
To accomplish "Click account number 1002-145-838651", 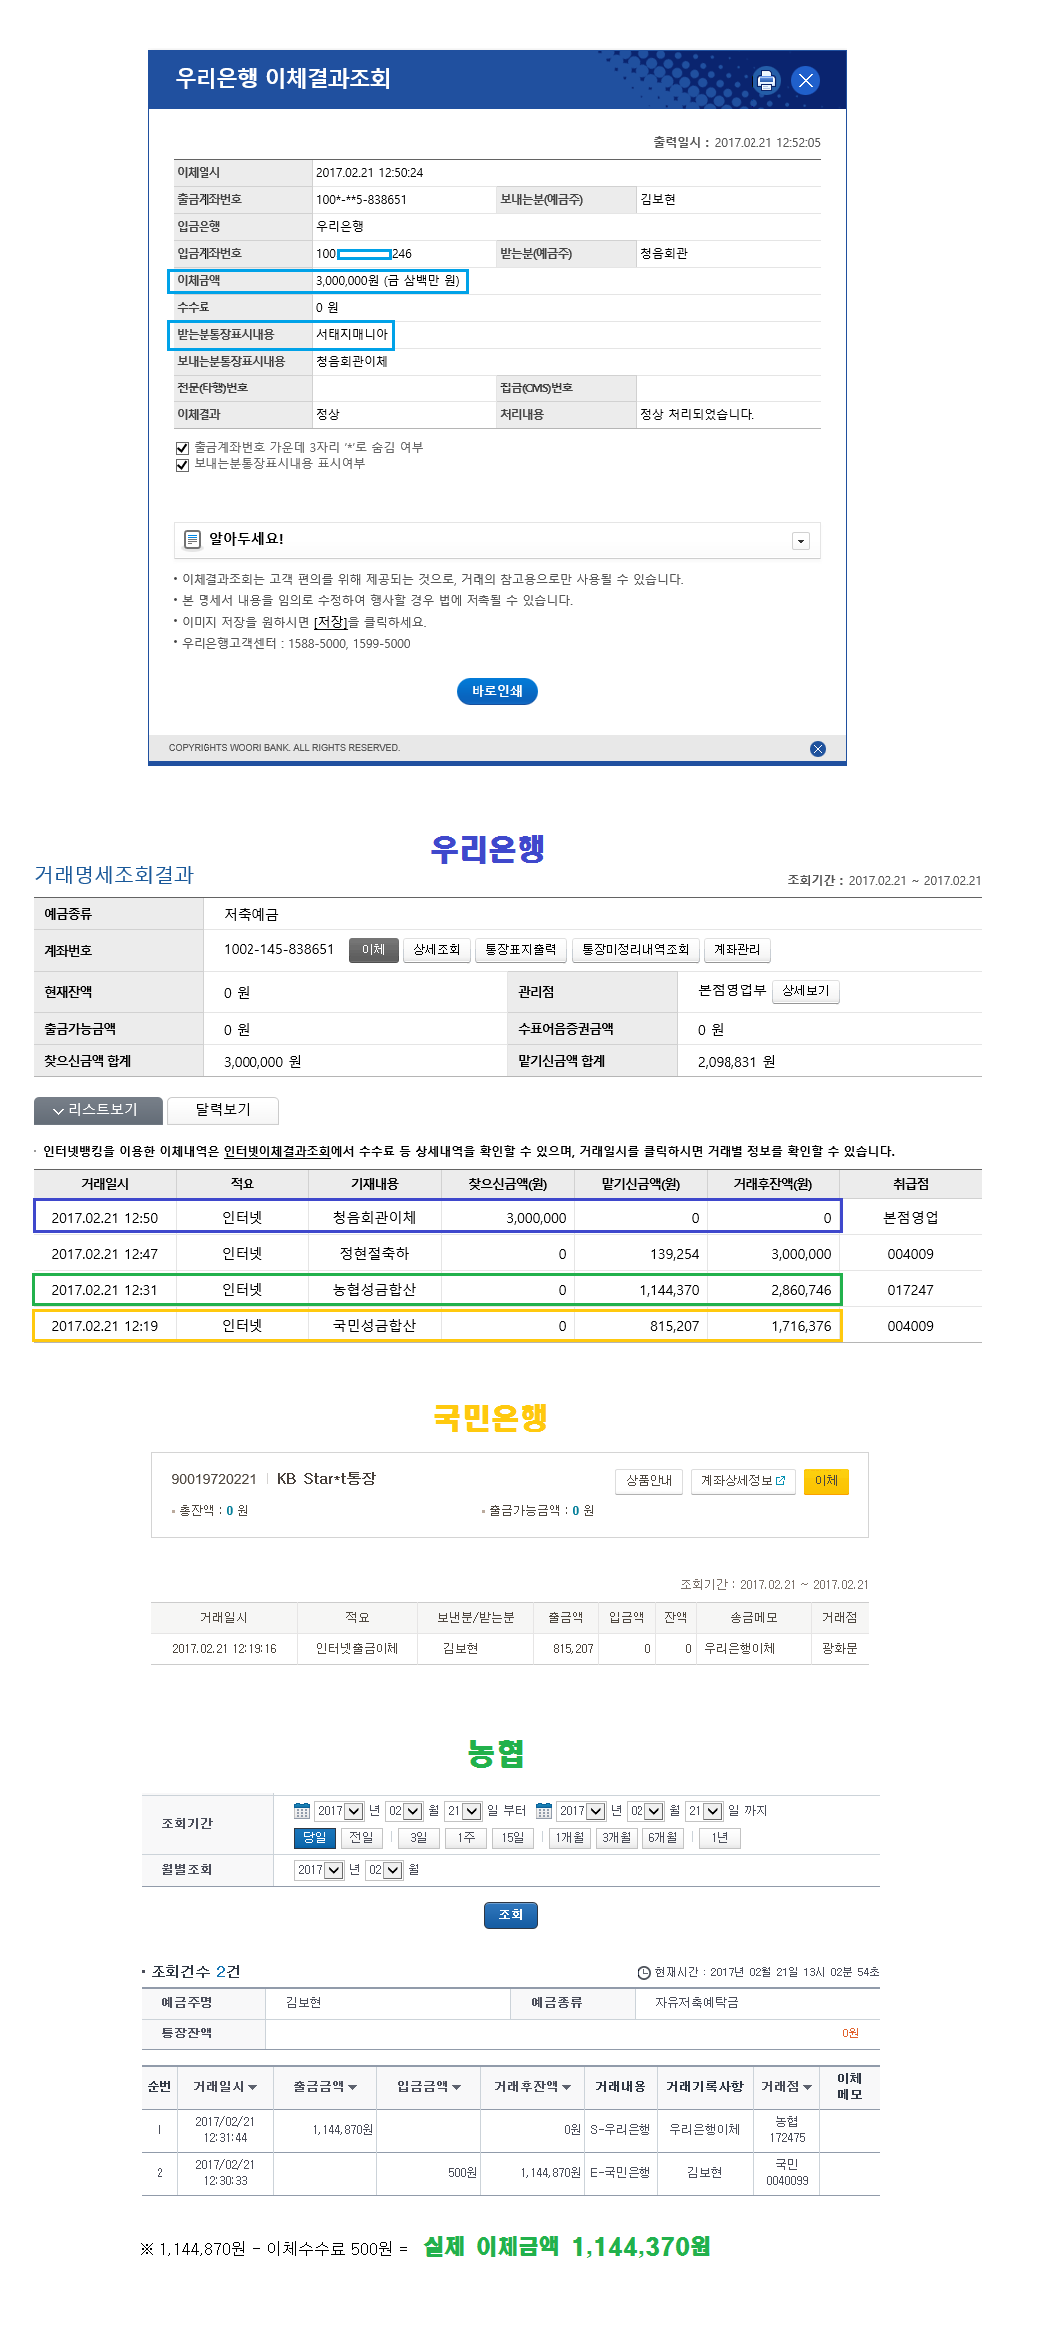I will tap(279, 949).
